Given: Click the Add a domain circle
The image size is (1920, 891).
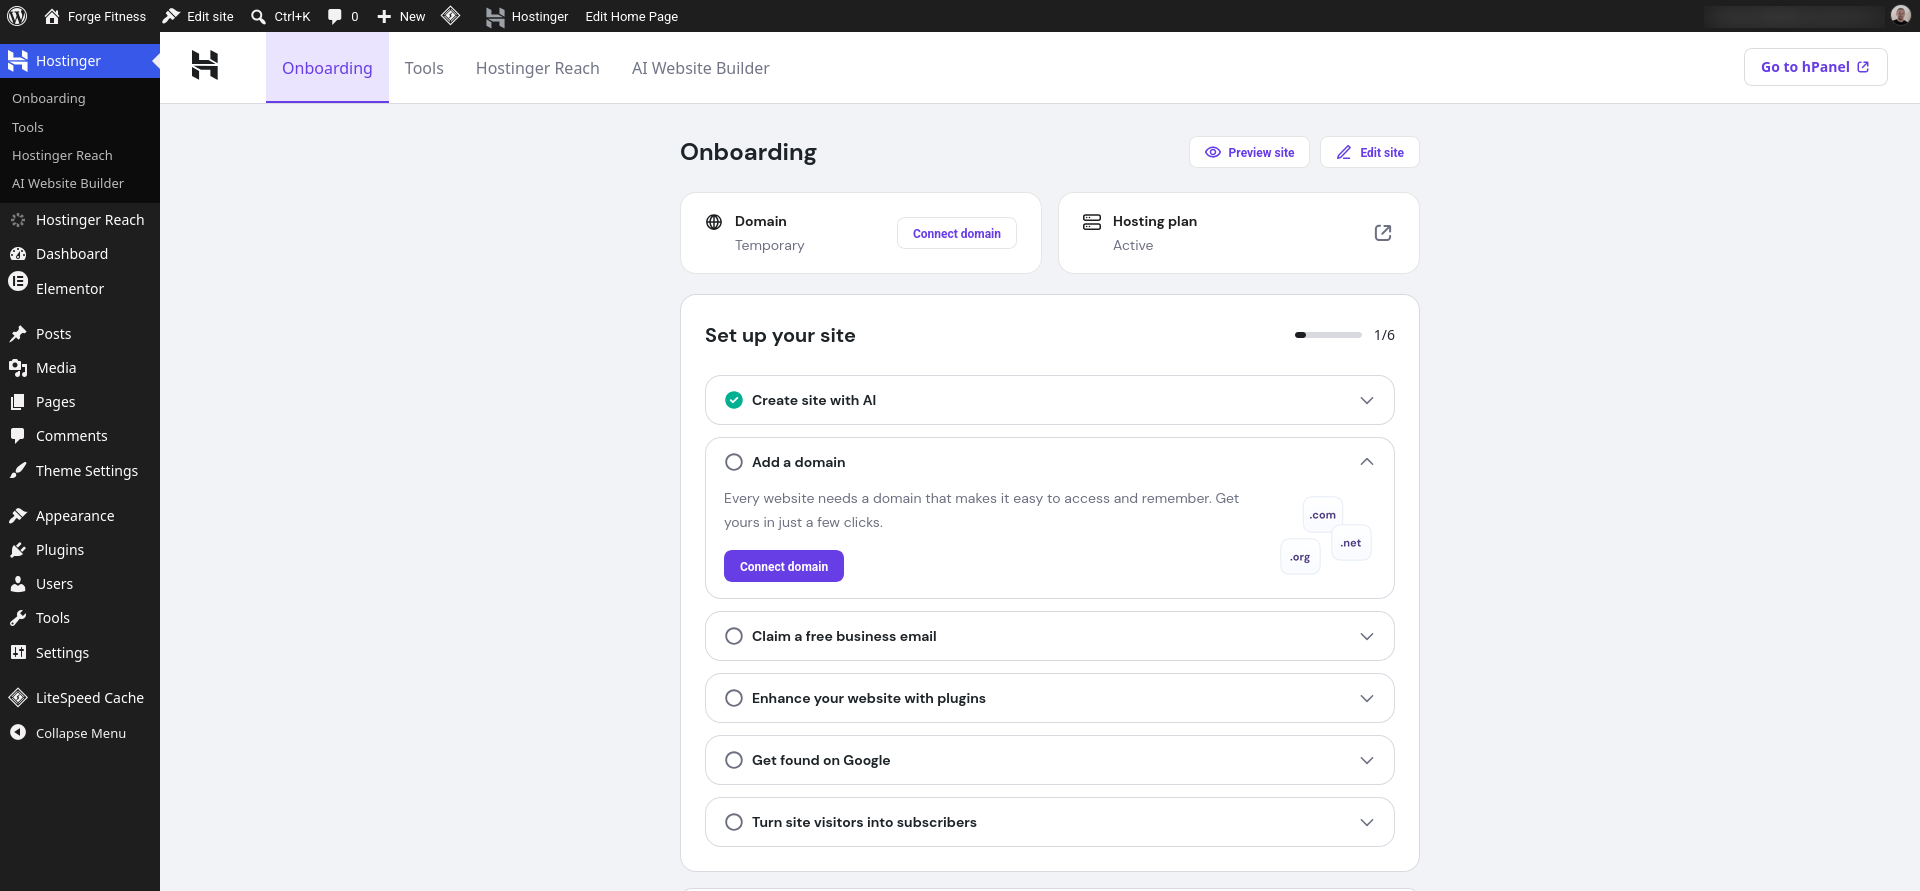Looking at the screenshot, I should click(x=734, y=462).
